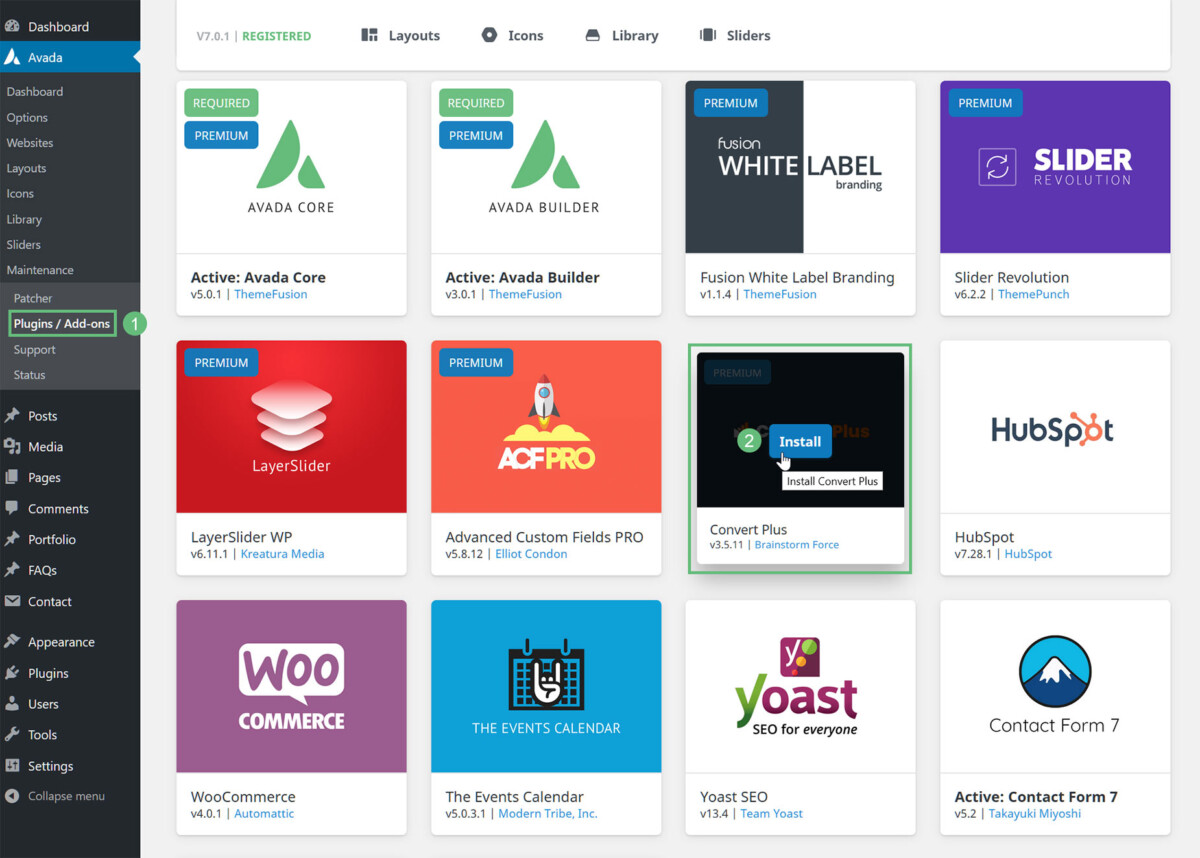1200x858 pixels.
Task: Click the Team Yoast link
Action: [771, 814]
